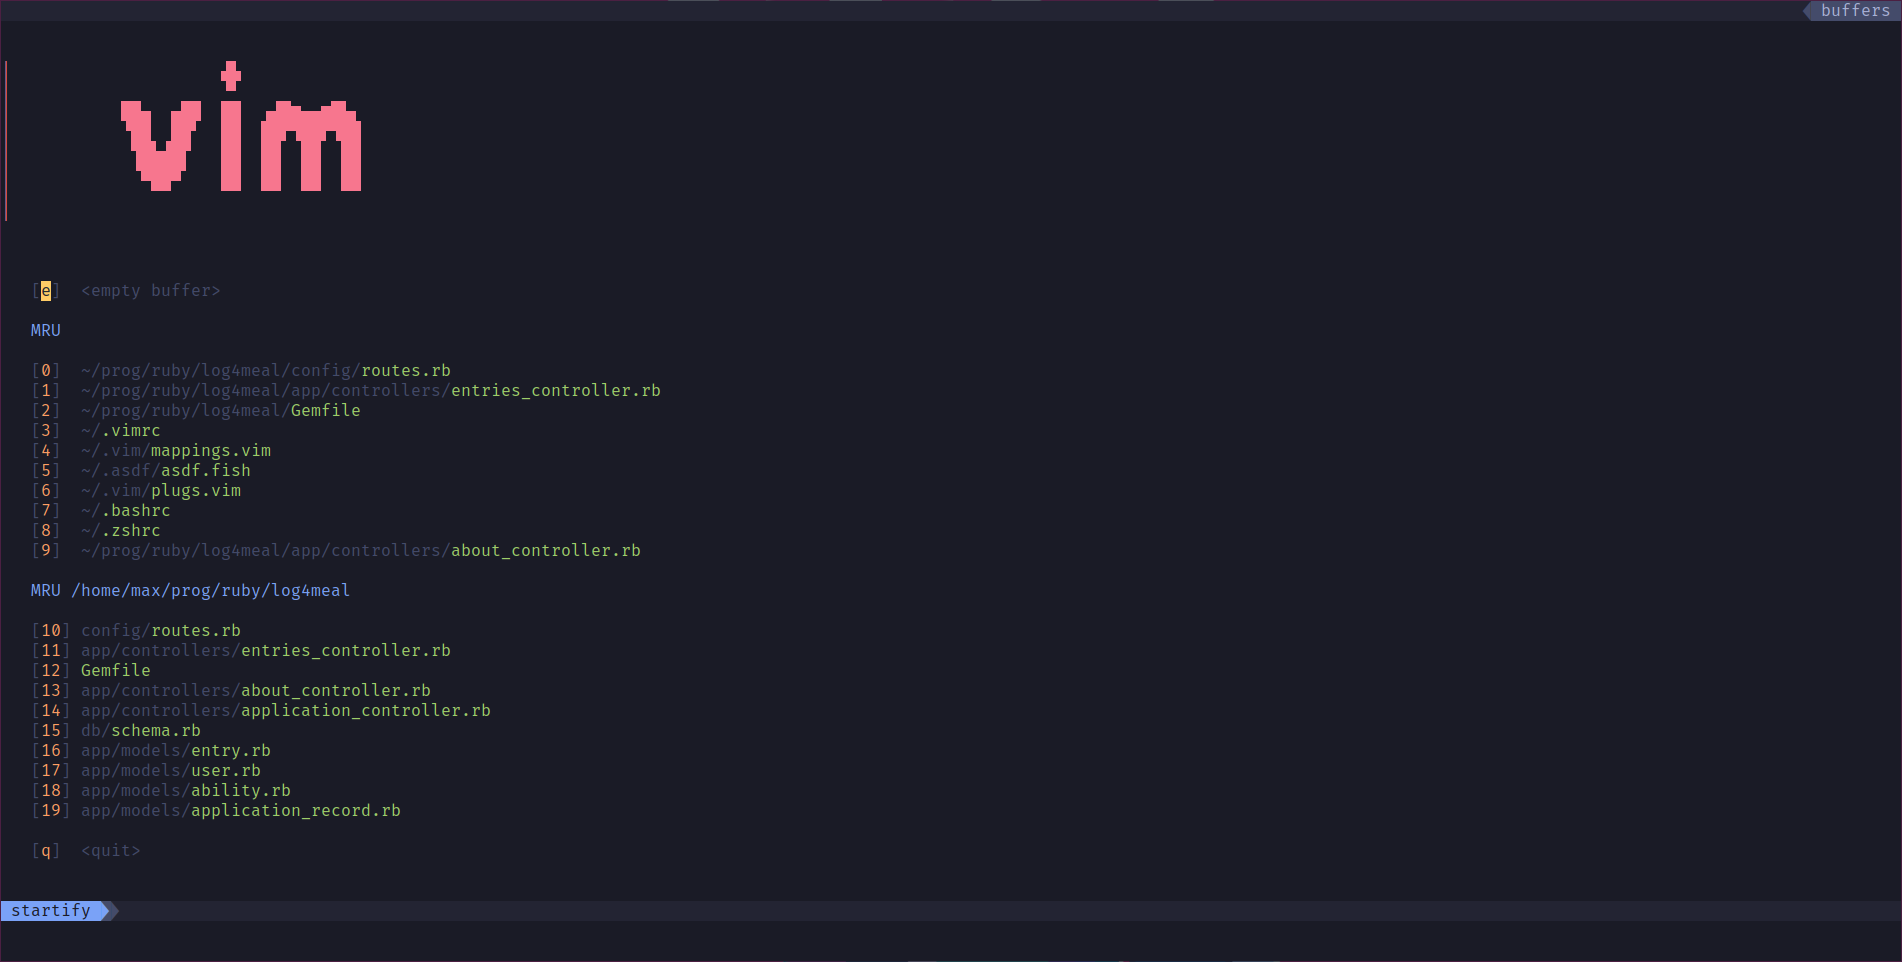Viewport: 1902px width, 962px height.
Task: Open config/routes.rb entry [10]
Action: 161,631
